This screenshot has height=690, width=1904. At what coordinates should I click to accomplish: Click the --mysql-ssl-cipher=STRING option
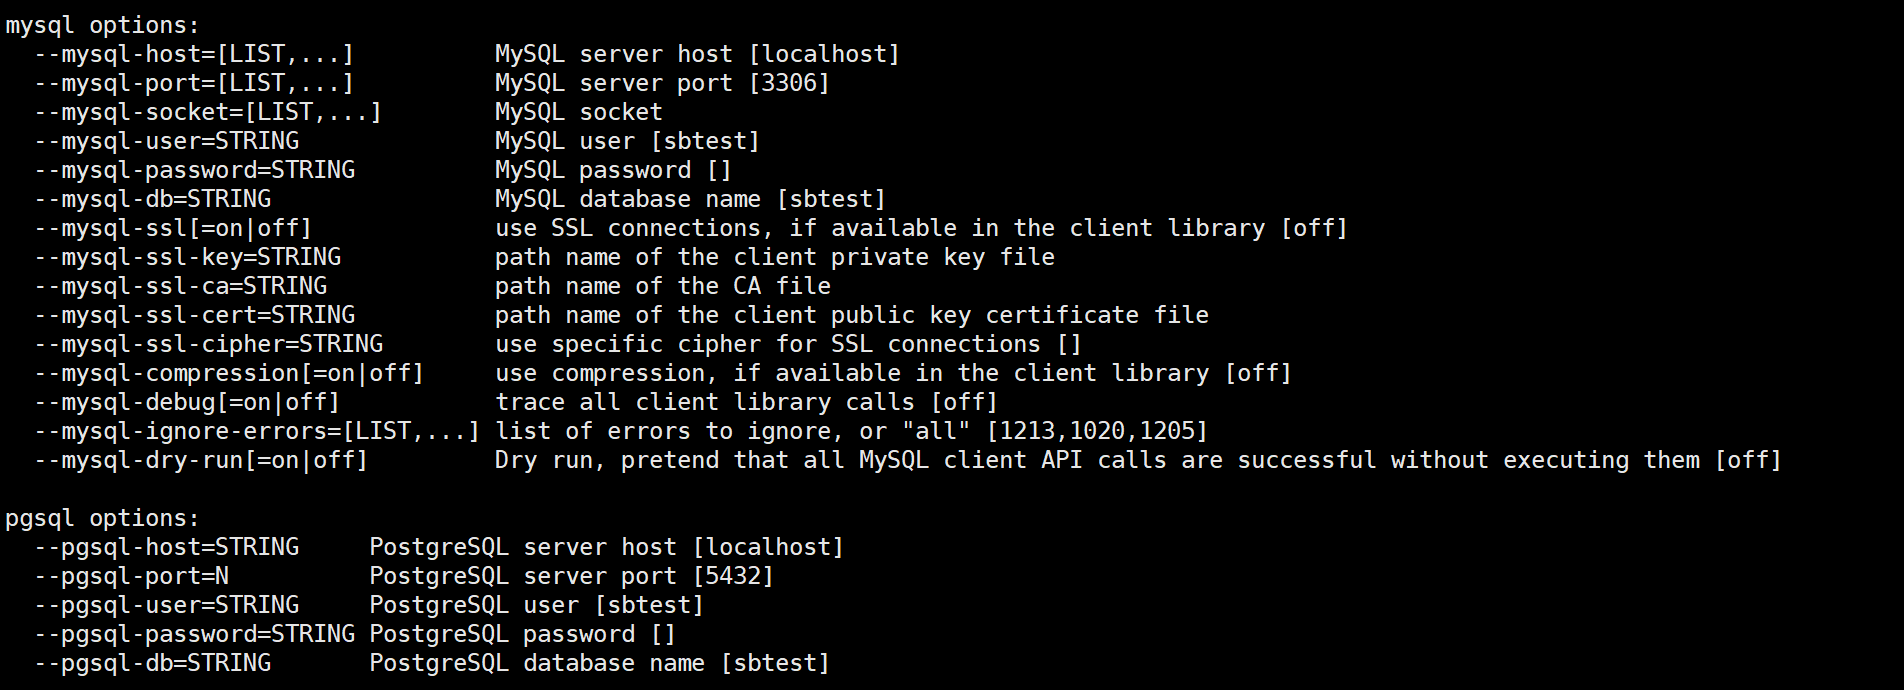coord(208,344)
